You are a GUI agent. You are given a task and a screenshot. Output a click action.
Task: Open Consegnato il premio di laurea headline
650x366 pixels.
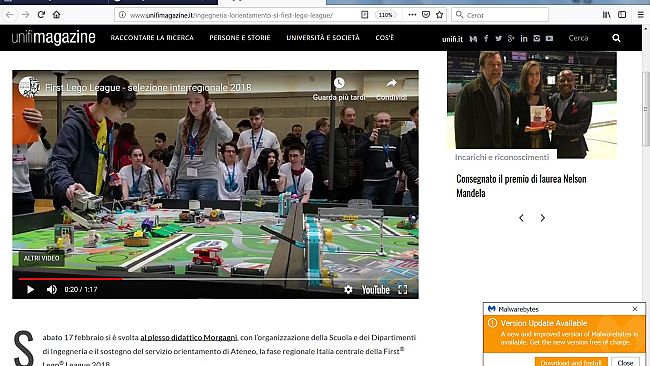click(521, 186)
